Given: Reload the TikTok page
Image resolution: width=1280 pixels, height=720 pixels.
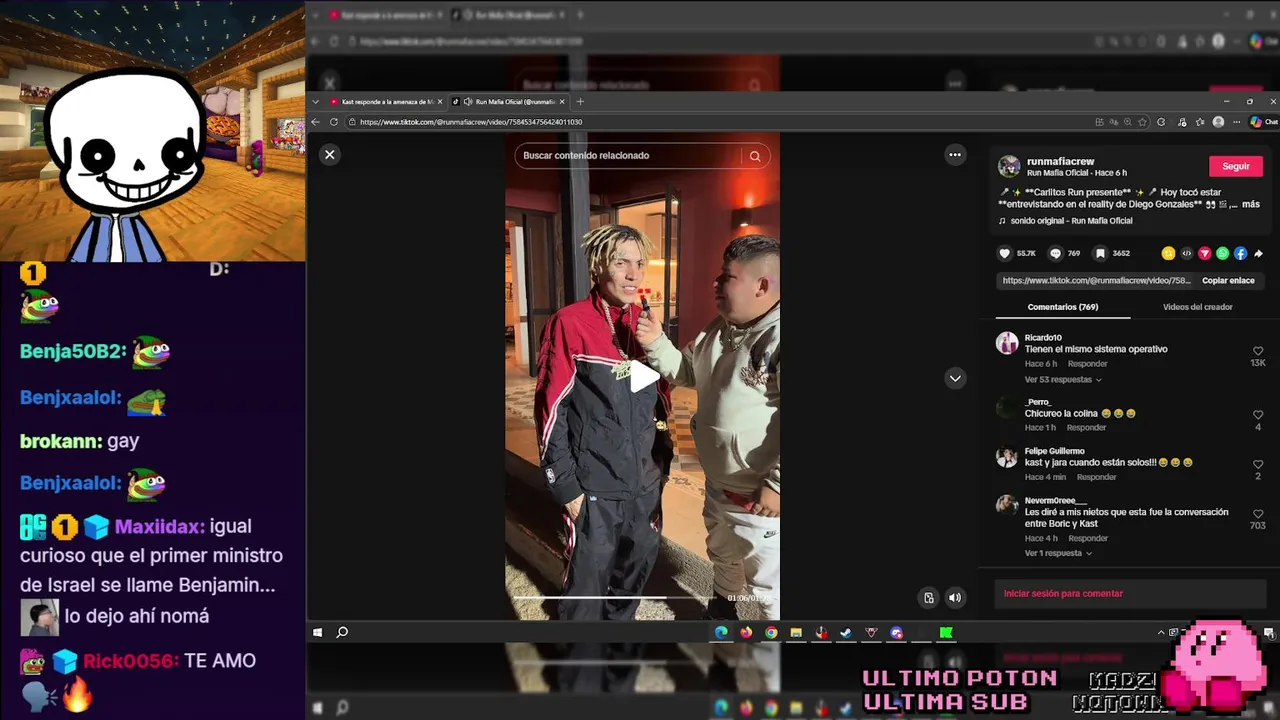Looking at the screenshot, I should tap(334, 122).
